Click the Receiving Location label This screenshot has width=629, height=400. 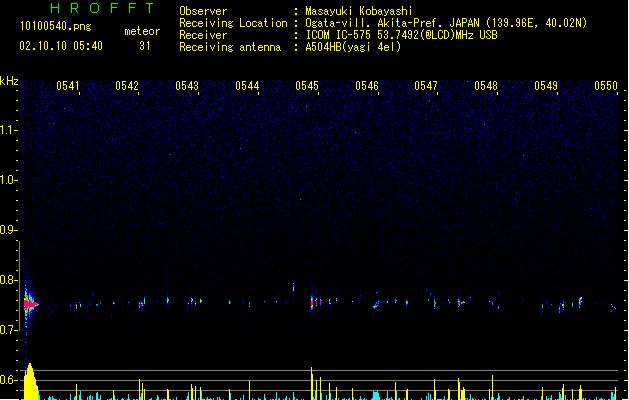(233, 23)
